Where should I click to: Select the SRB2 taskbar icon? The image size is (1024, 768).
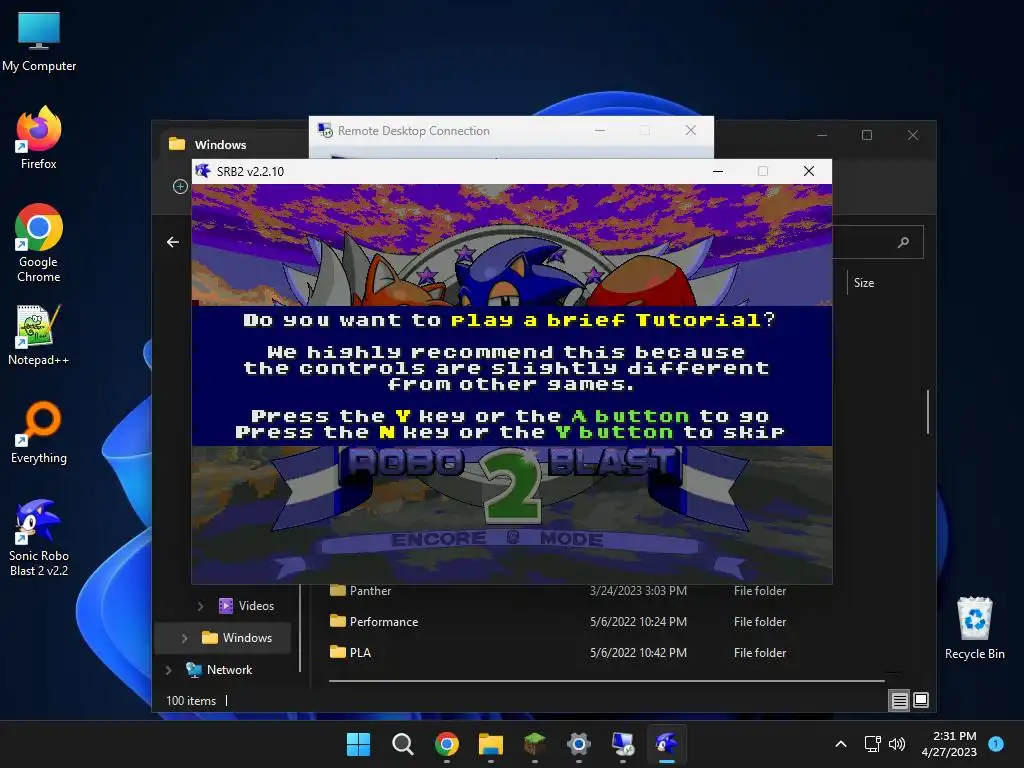point(667,744)
